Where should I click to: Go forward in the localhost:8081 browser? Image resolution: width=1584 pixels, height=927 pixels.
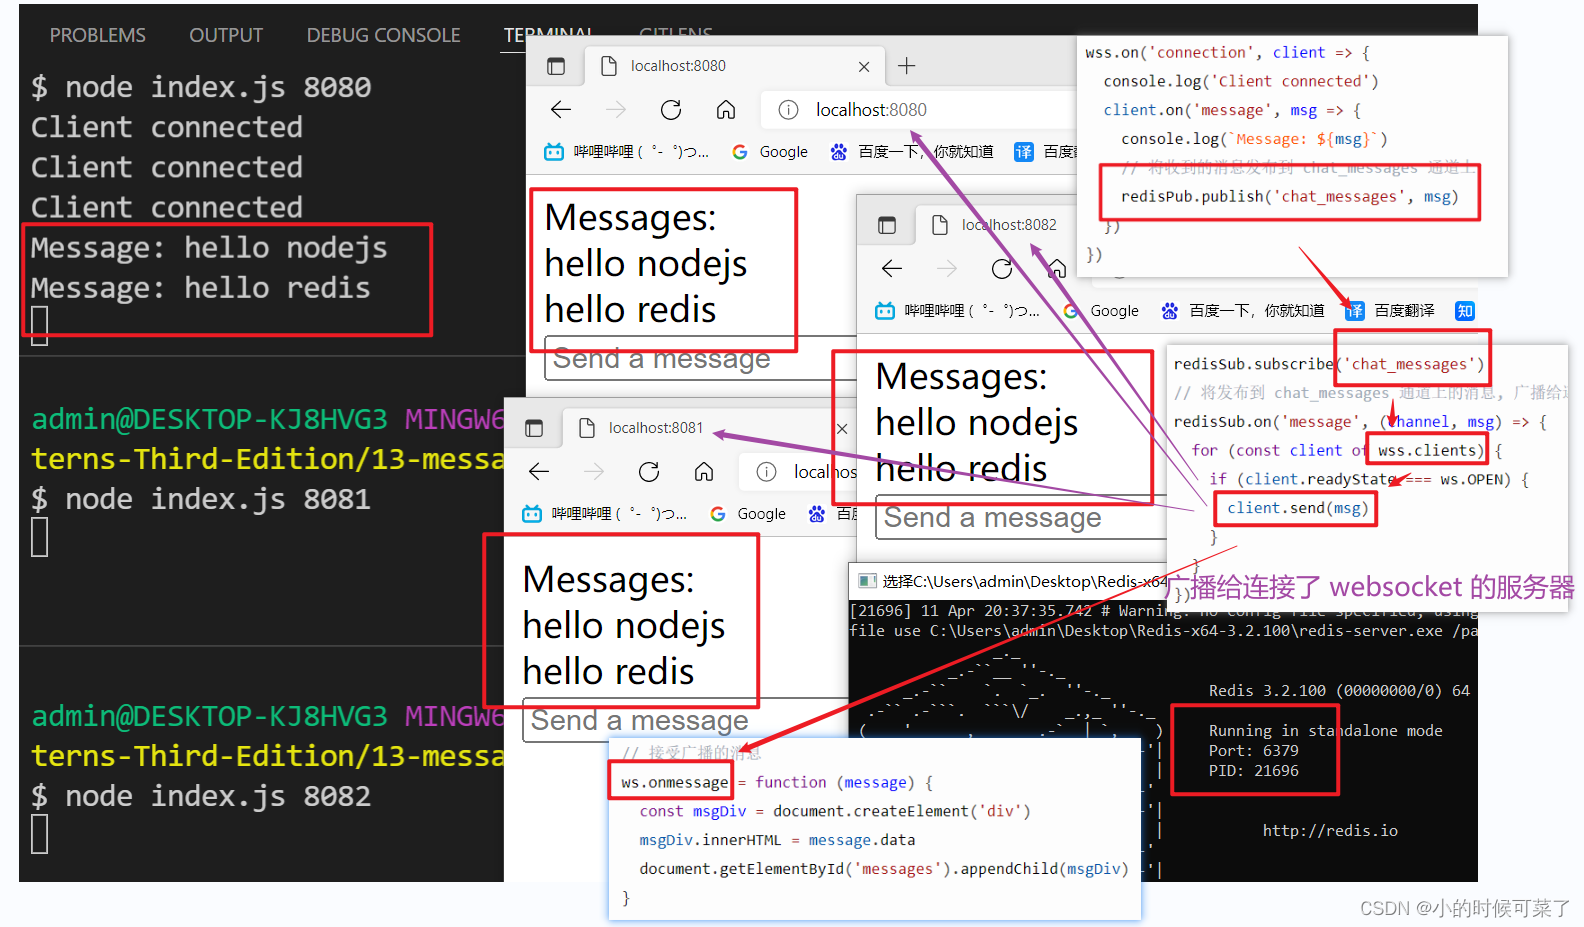click(x=594, y=472)
